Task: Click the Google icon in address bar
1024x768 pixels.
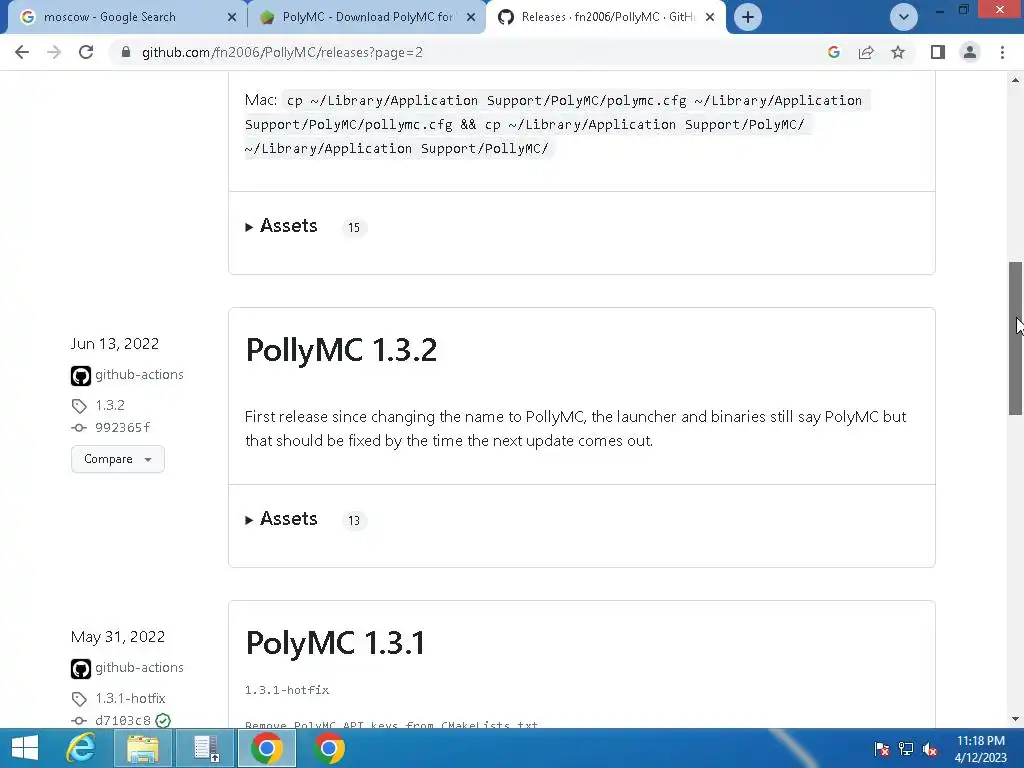Action: coord(833,52)
